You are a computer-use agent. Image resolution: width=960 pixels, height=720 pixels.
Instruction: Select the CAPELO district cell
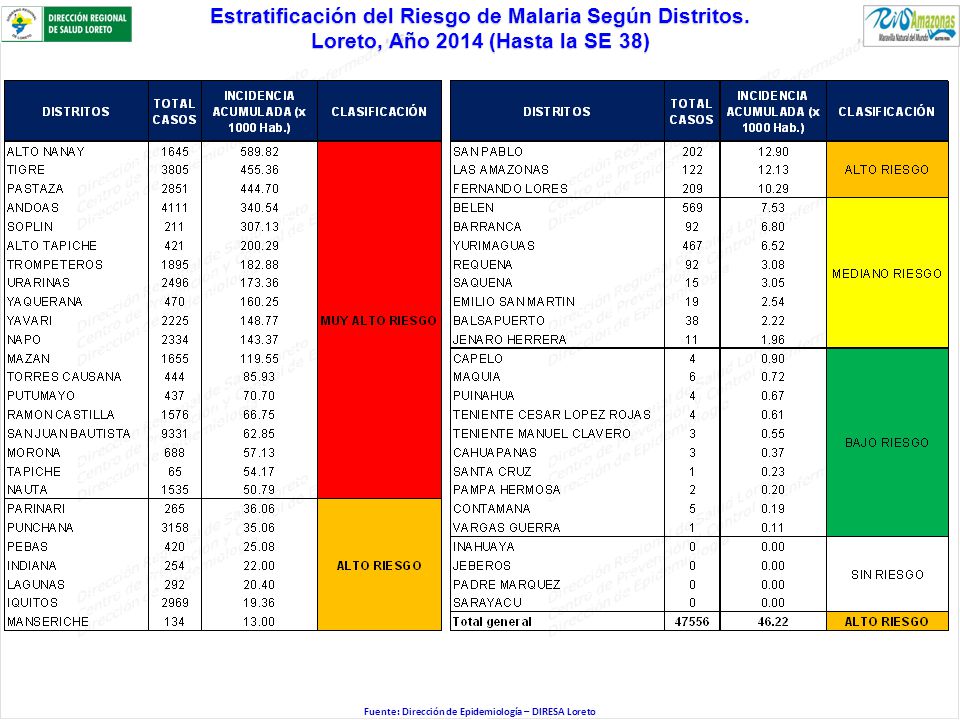557,359
